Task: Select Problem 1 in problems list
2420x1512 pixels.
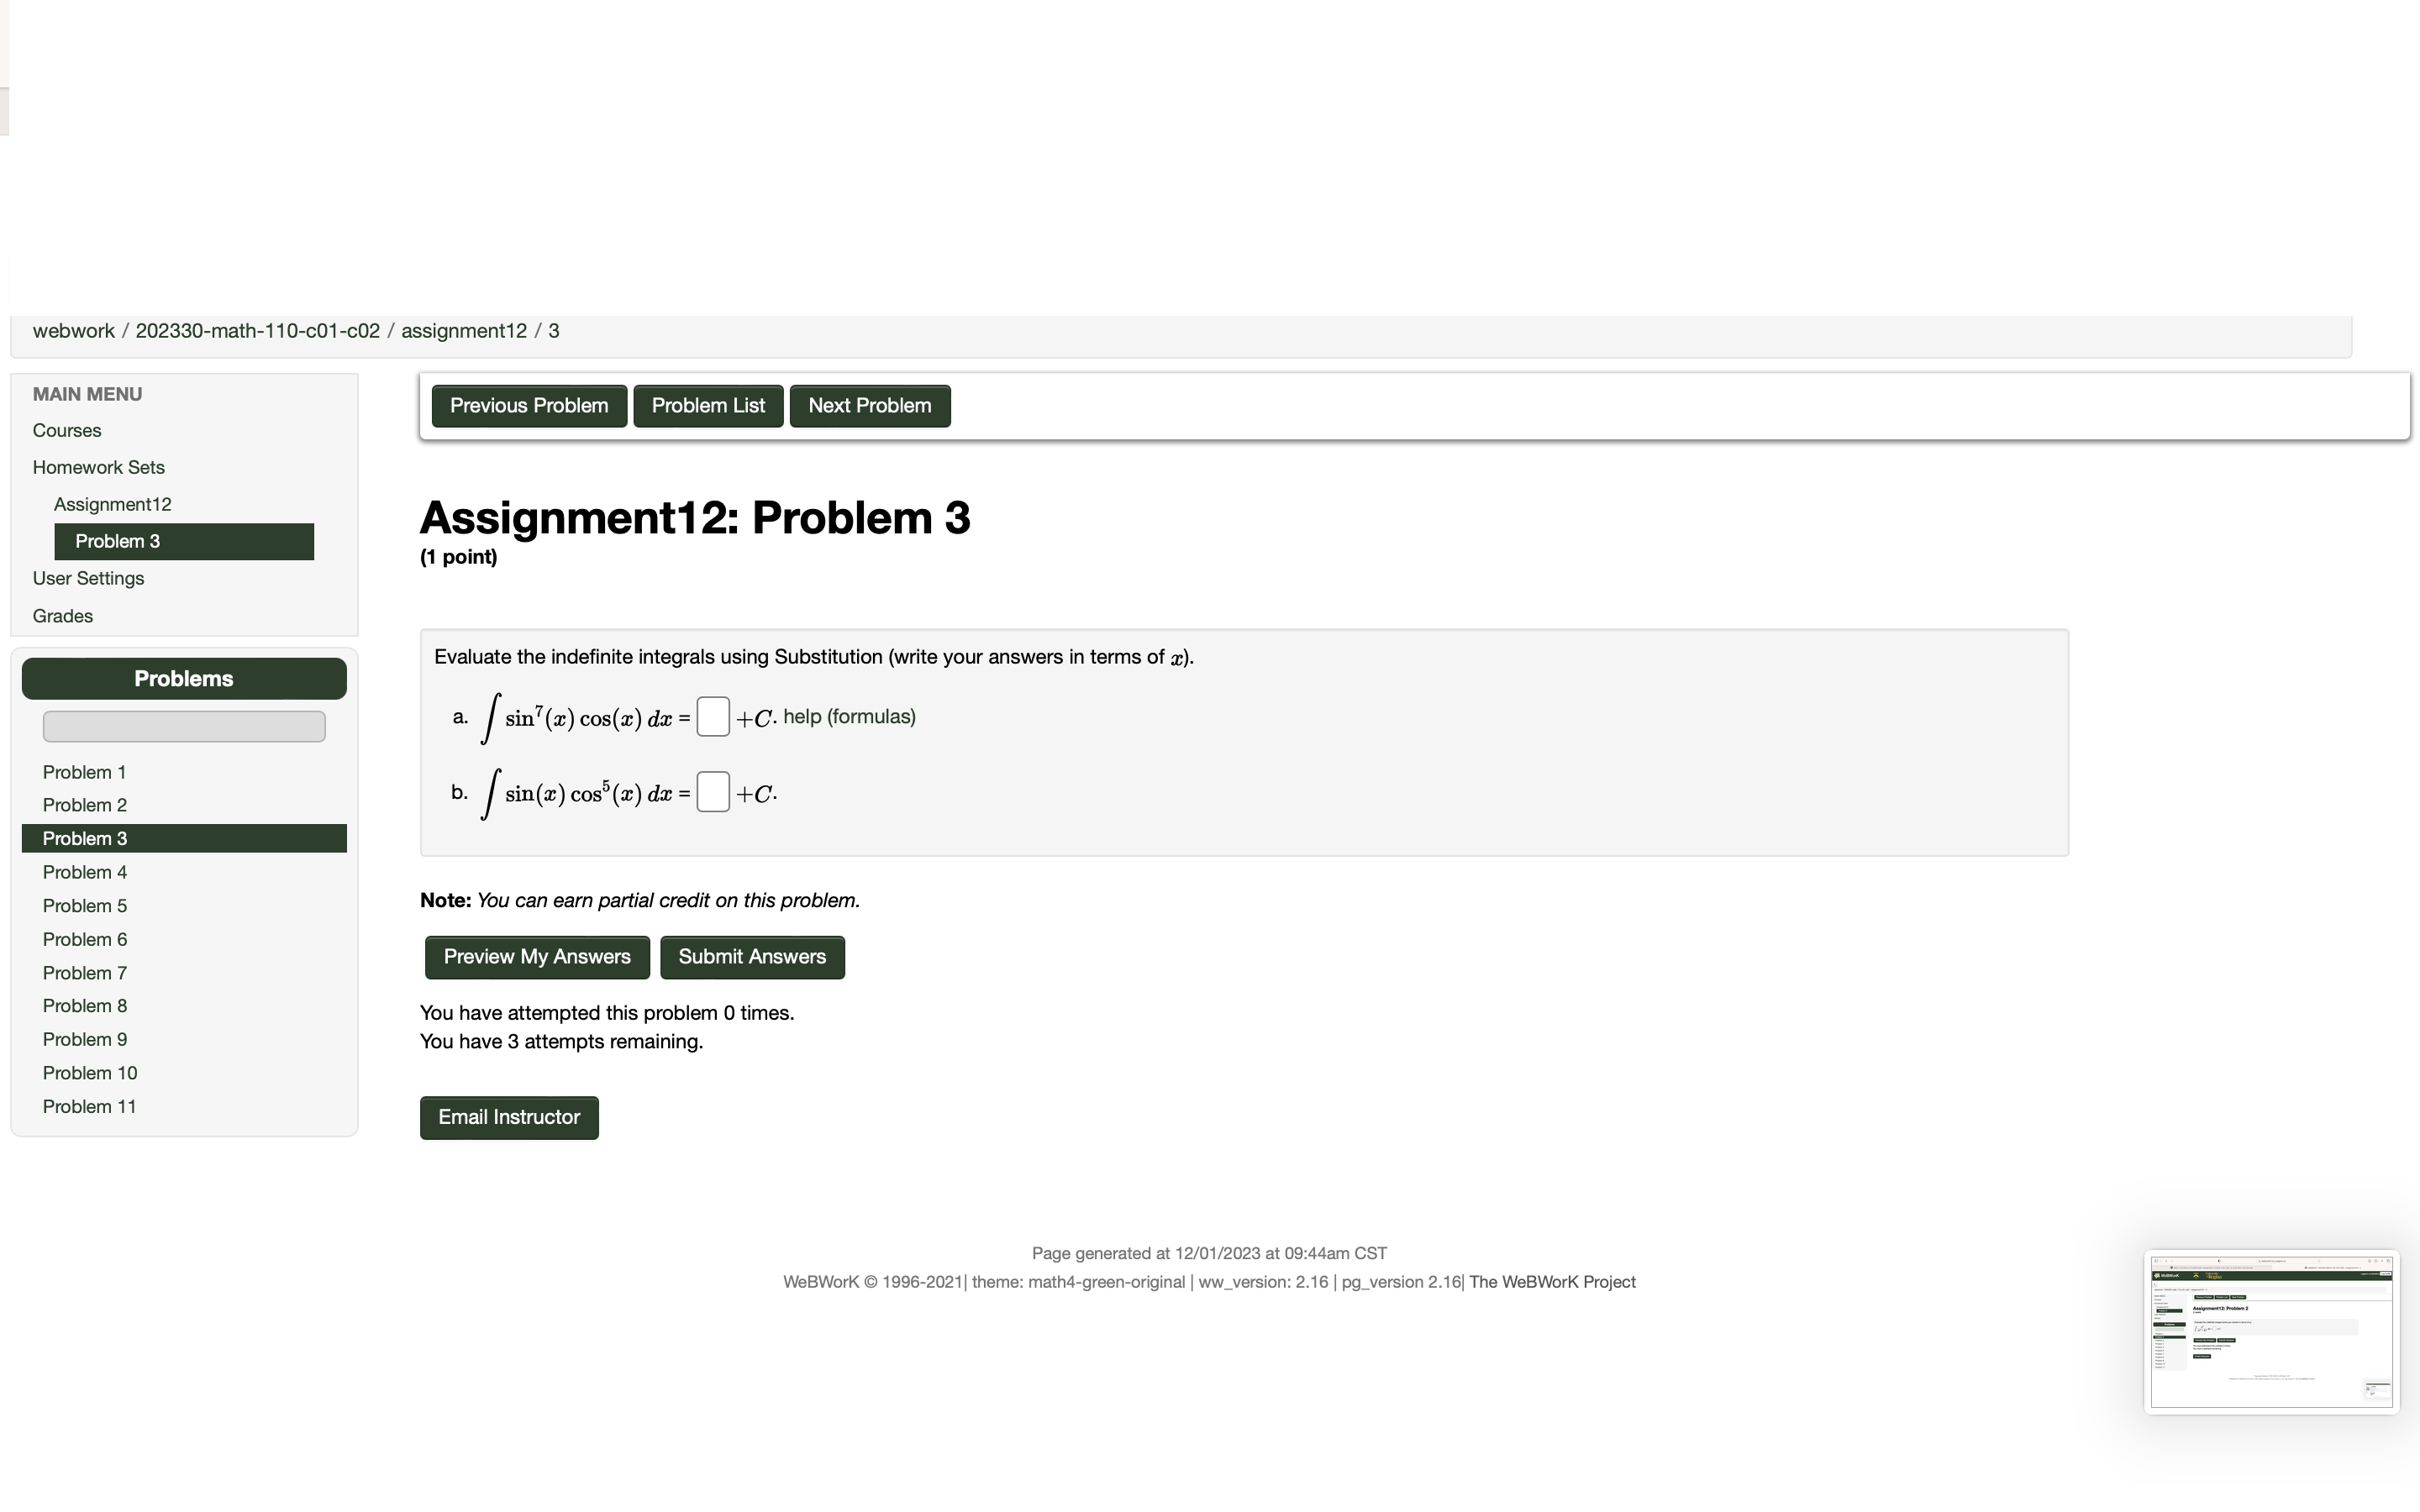Action: 84,771
